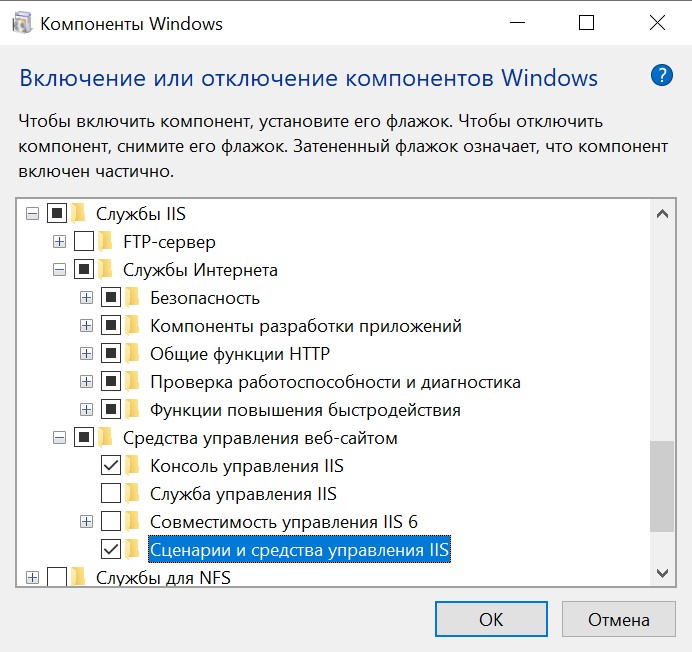Select the Безопасность label
This screenshot has width=692, height=652.
205,298
